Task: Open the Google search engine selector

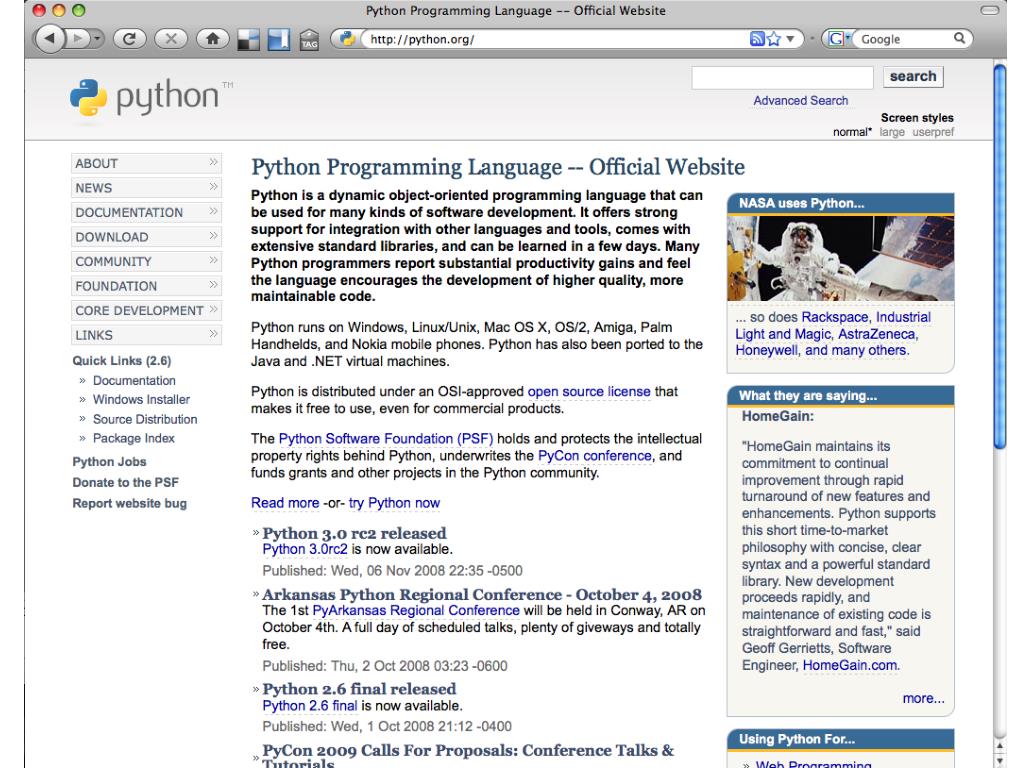Action: click(x=839, y=39)
